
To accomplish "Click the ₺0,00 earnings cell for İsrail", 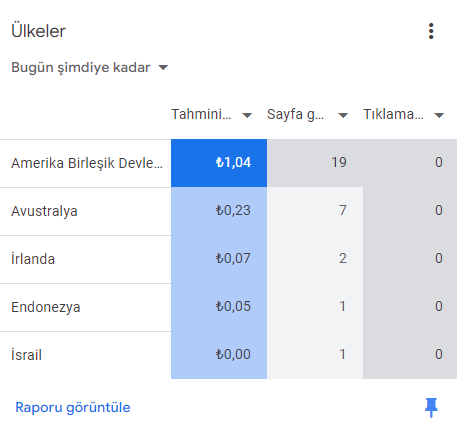I will (x=219, y=355).
